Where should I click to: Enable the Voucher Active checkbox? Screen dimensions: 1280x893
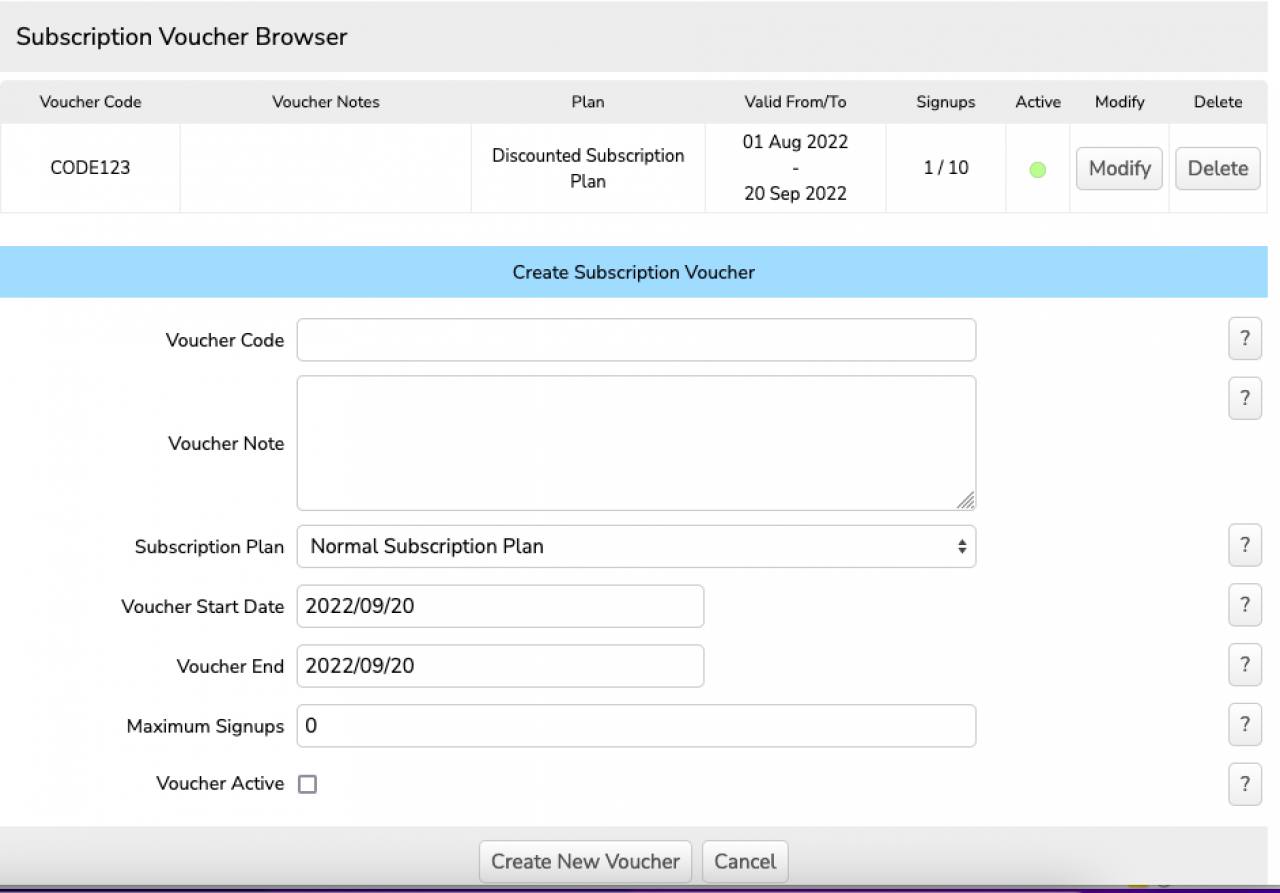308,785
